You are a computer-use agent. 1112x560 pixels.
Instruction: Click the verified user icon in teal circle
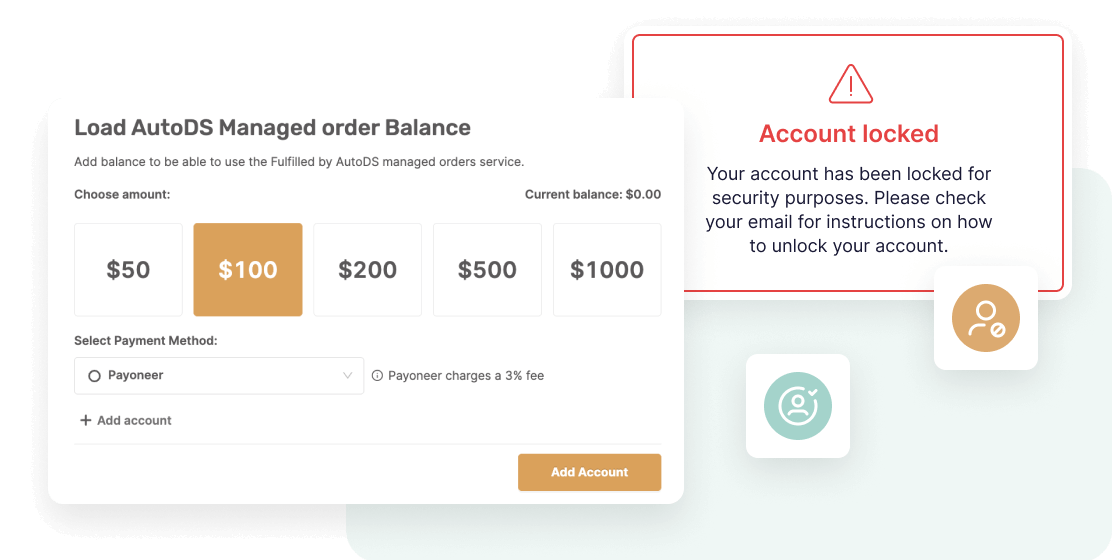[798, 406]
